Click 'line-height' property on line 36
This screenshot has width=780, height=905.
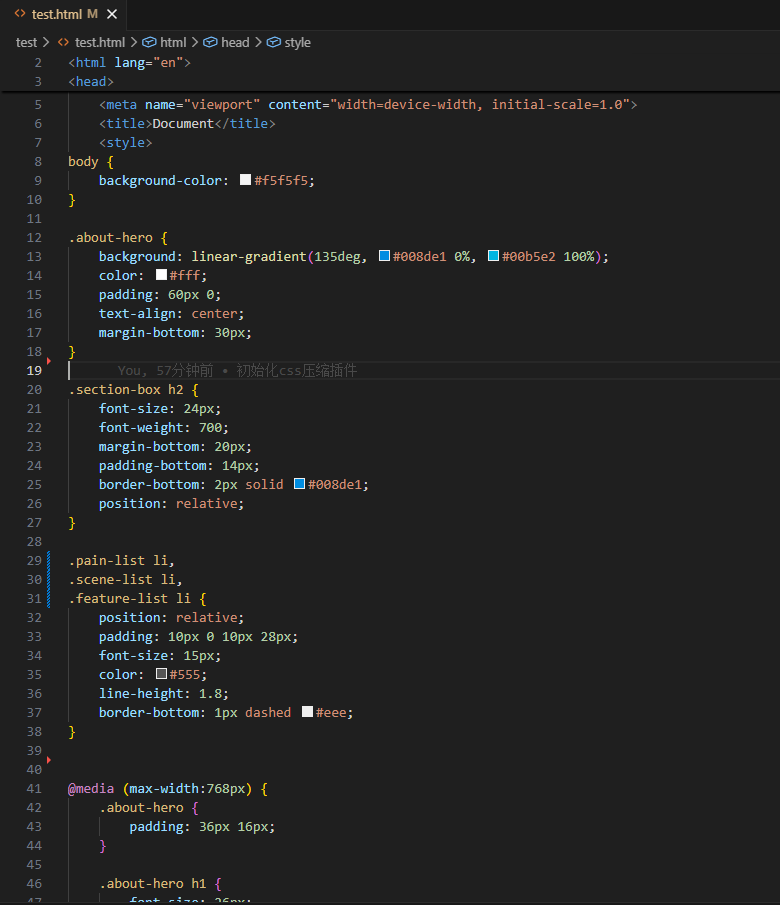point(141,693)
